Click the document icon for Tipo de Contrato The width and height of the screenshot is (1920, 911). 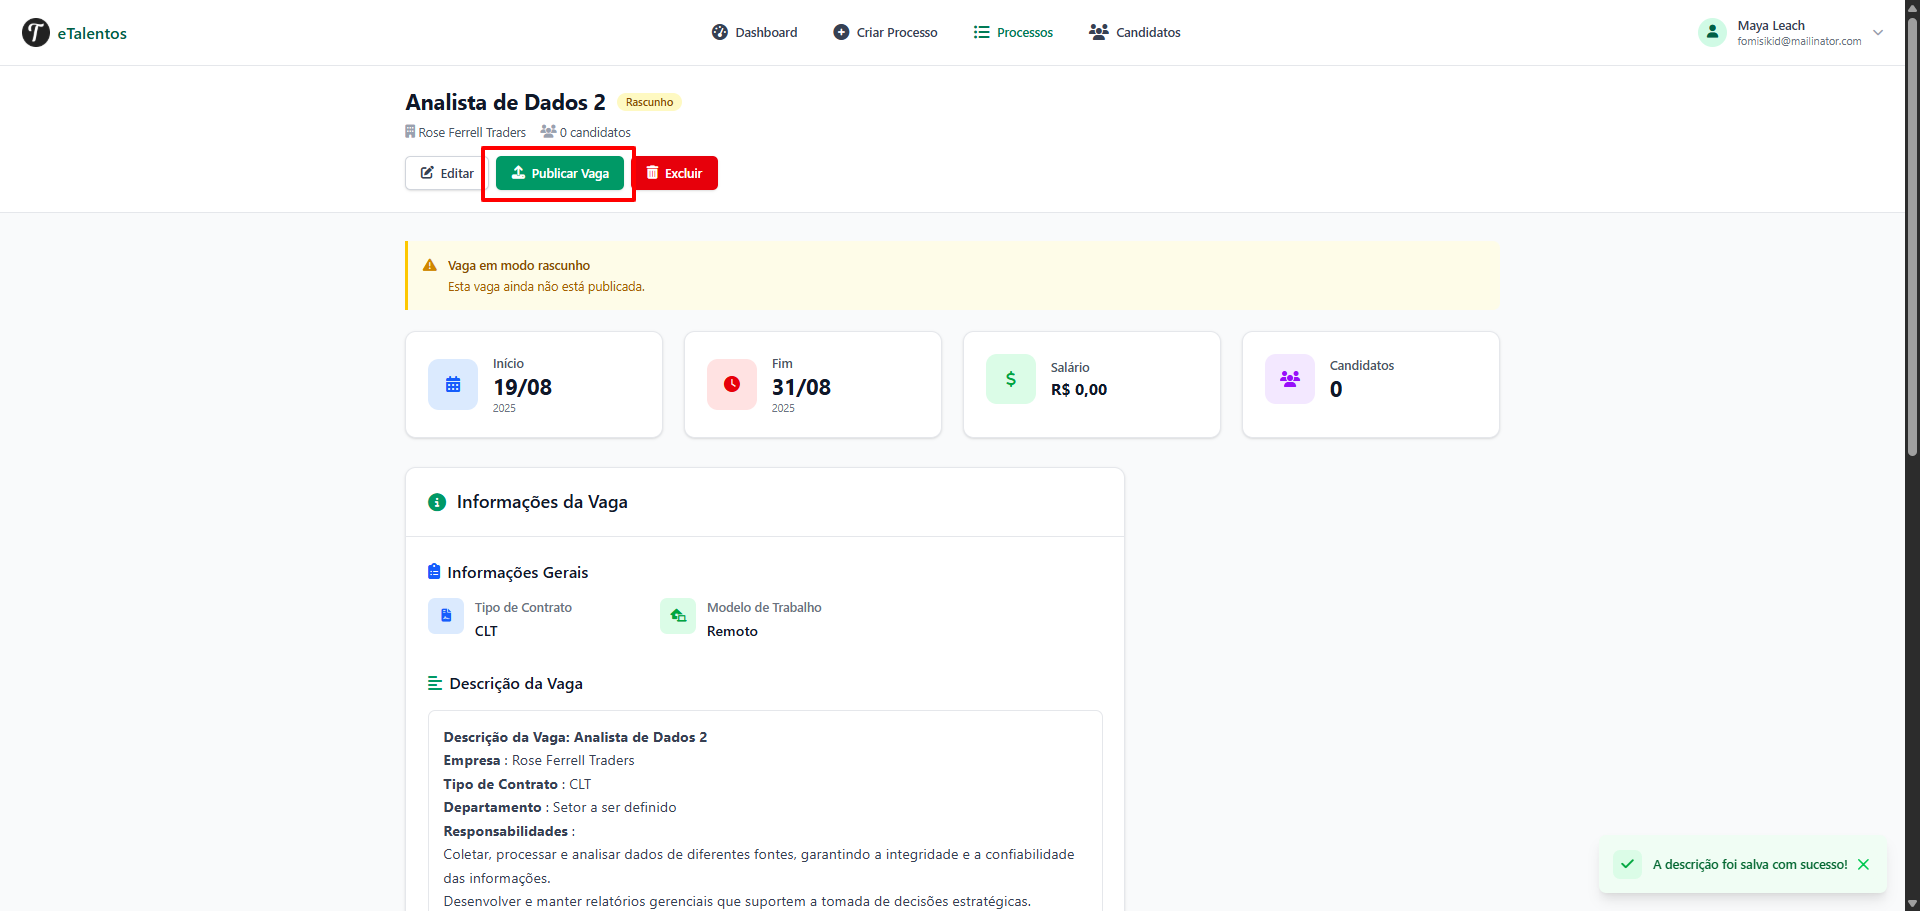tap(446, 616)
